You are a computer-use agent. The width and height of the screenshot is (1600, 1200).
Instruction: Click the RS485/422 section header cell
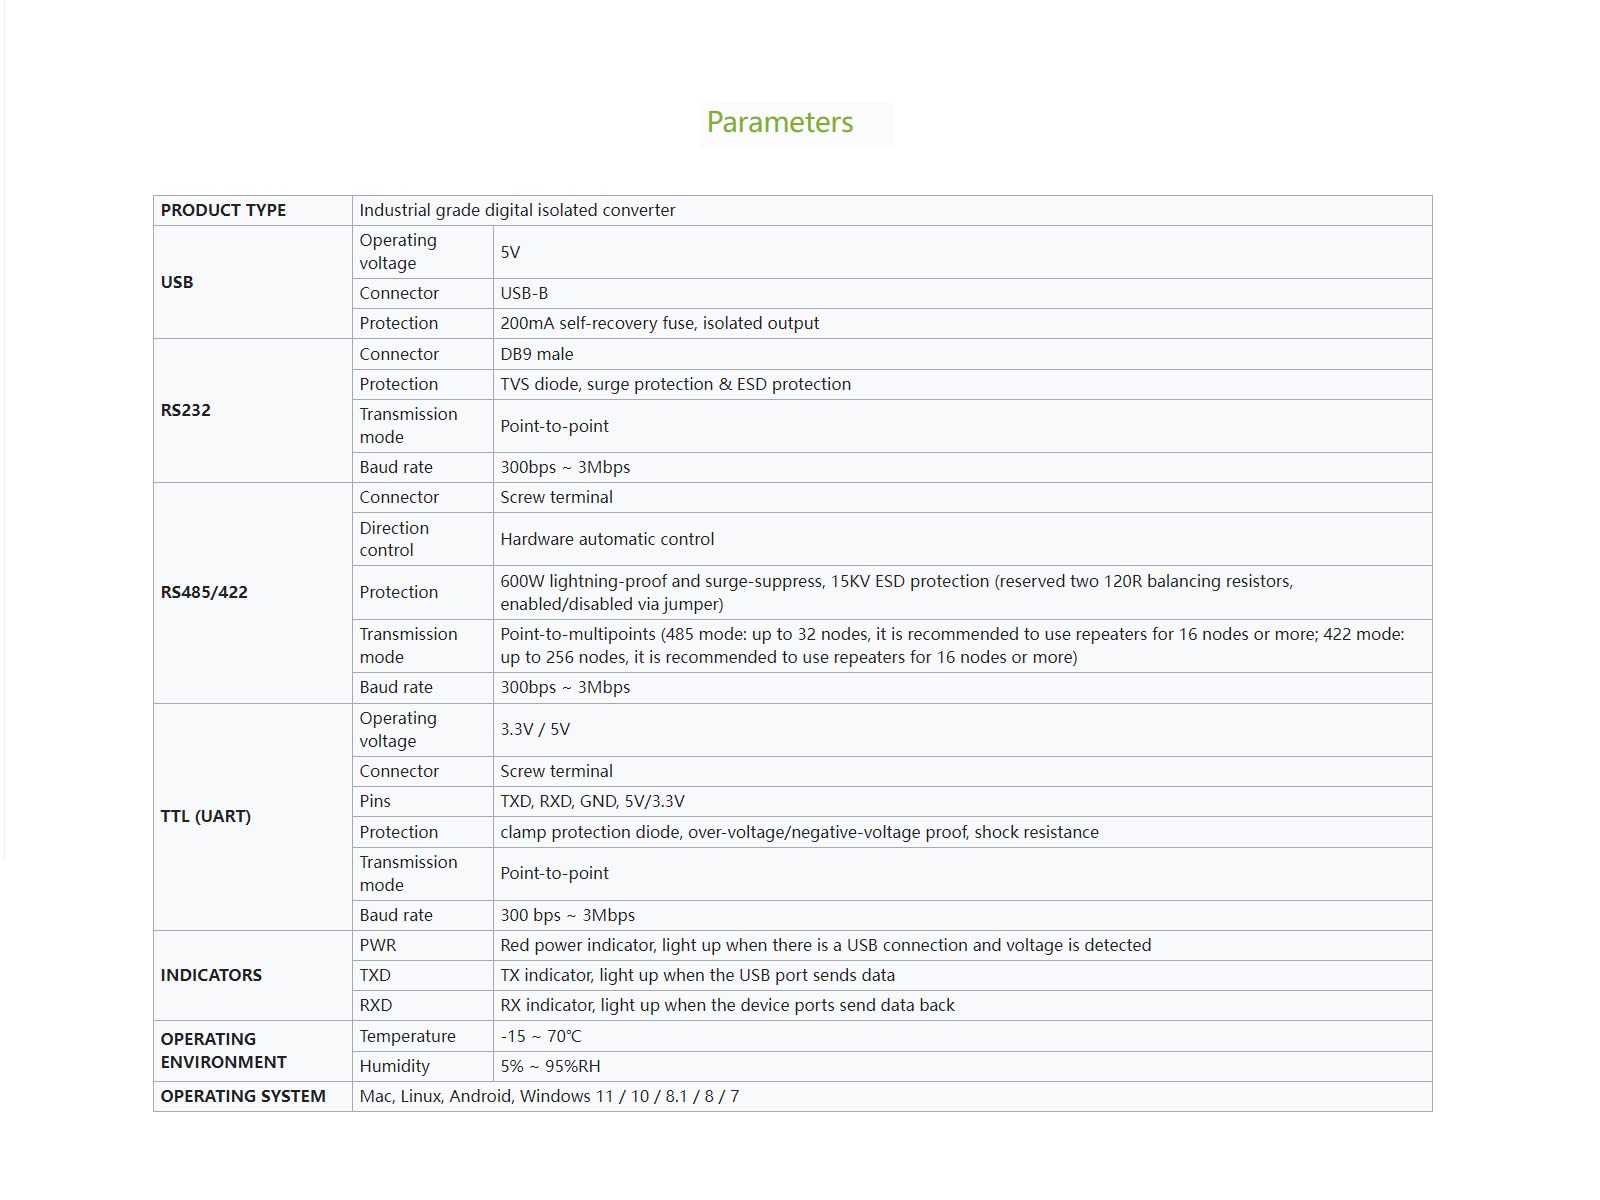204,592
